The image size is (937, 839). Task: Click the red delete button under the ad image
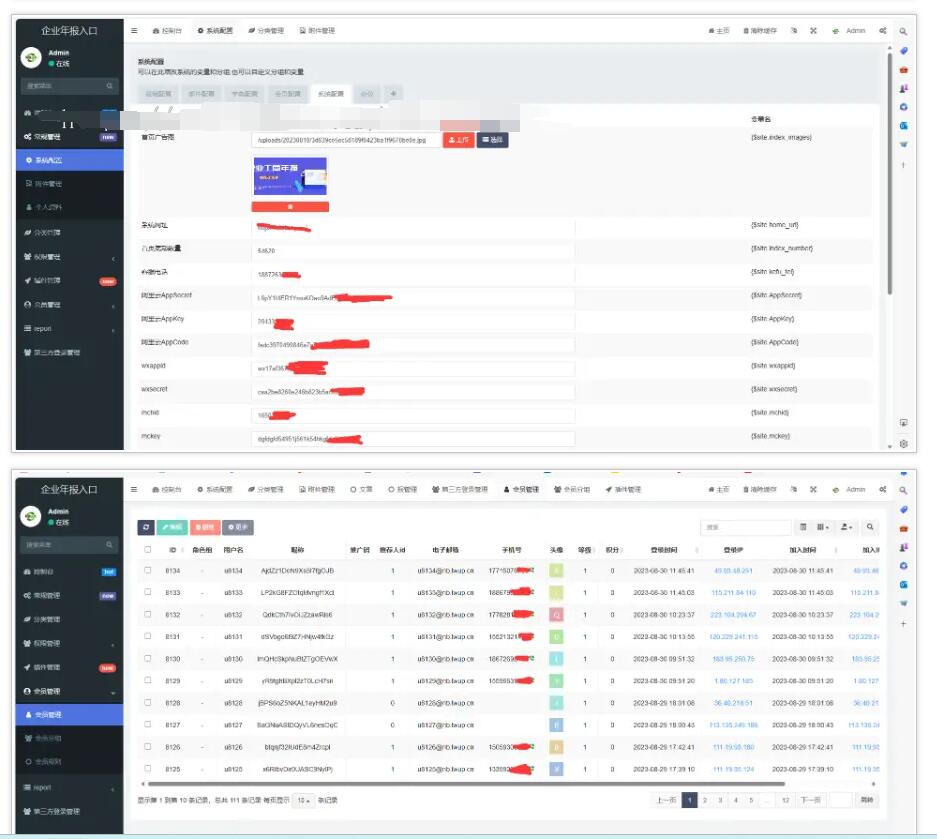290,207
